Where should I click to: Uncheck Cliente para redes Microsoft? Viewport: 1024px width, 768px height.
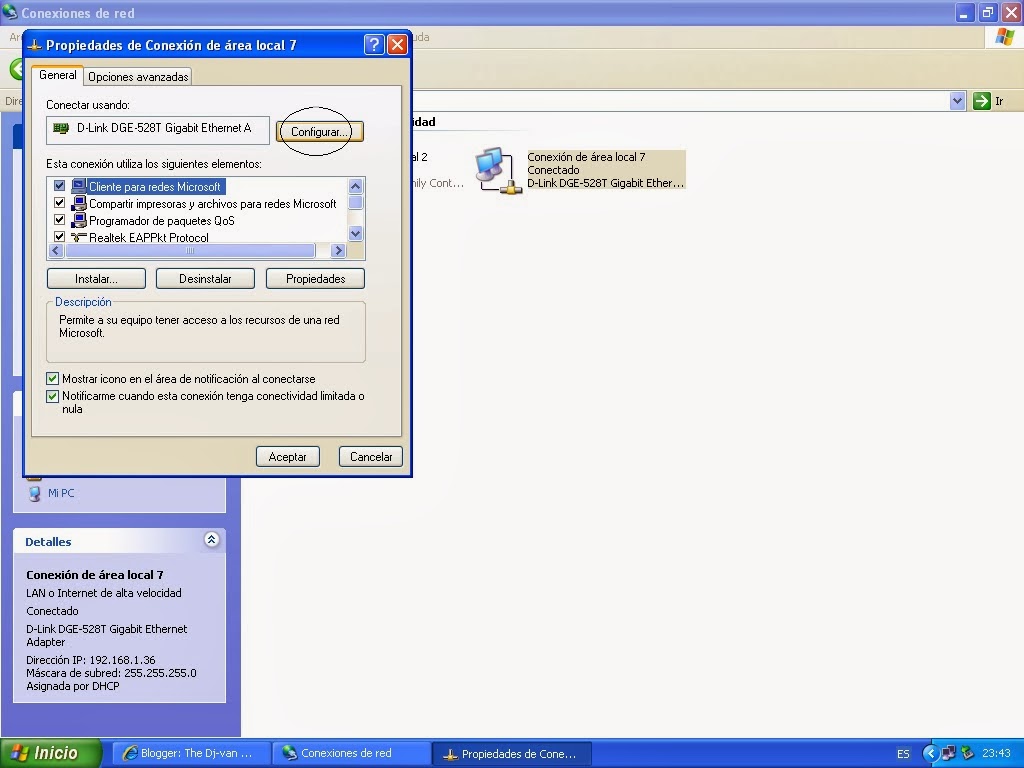pos(59,186)
